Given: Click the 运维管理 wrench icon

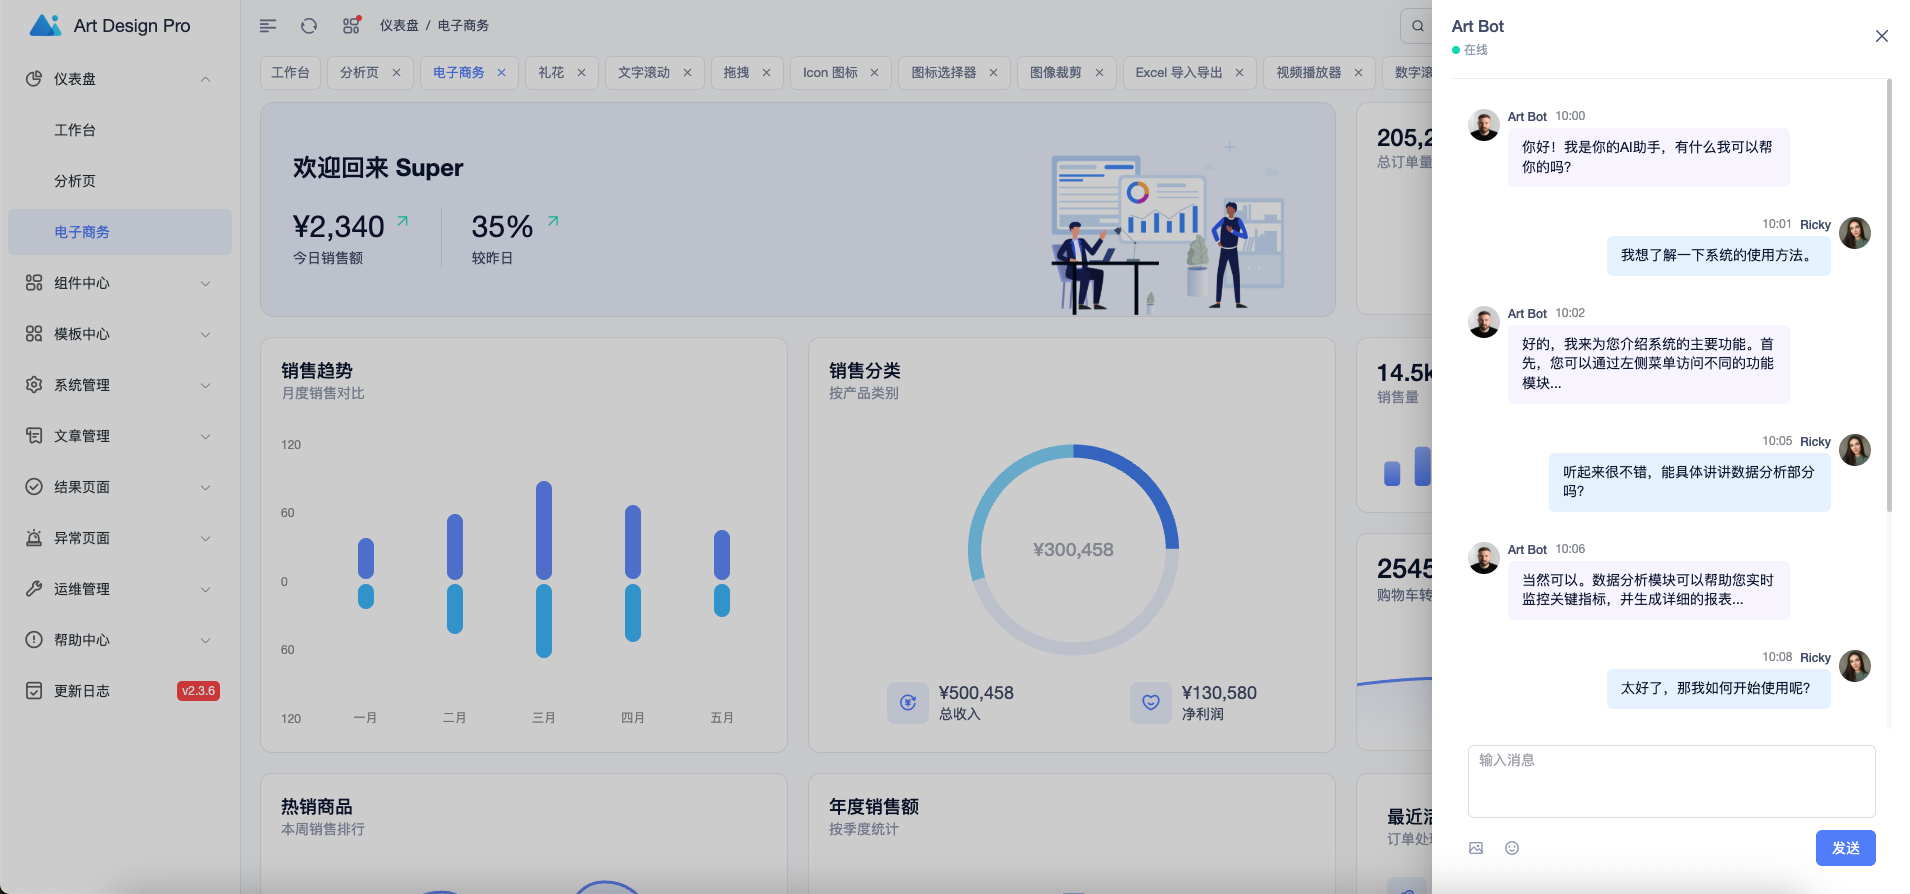Looking at the screenshot, I should point(34,589).
